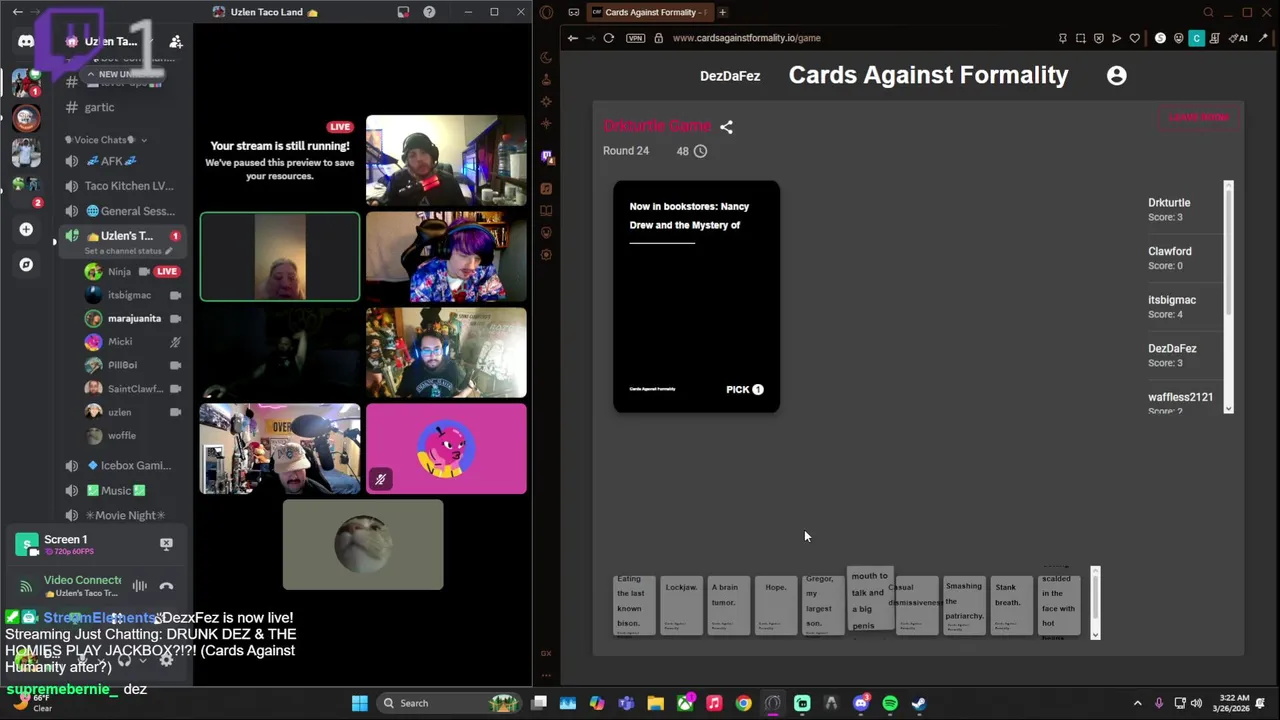The width and height of the screenshot is (1280, 720).
Task: Select Ninja in voice channel member list
Action: point(132,272)
